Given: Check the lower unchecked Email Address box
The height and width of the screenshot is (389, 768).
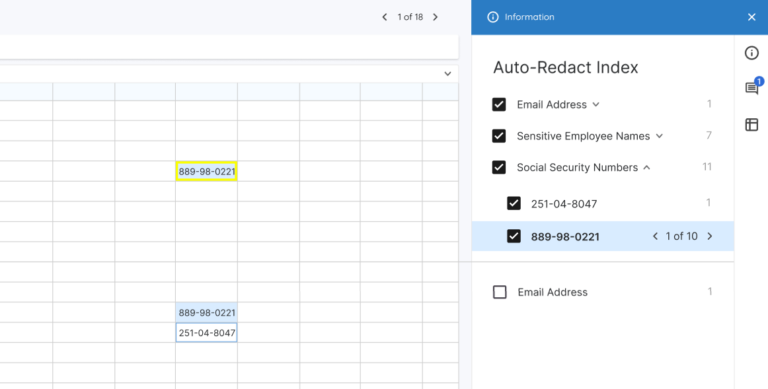Looking at the screenshot, I should coord(500,292).
